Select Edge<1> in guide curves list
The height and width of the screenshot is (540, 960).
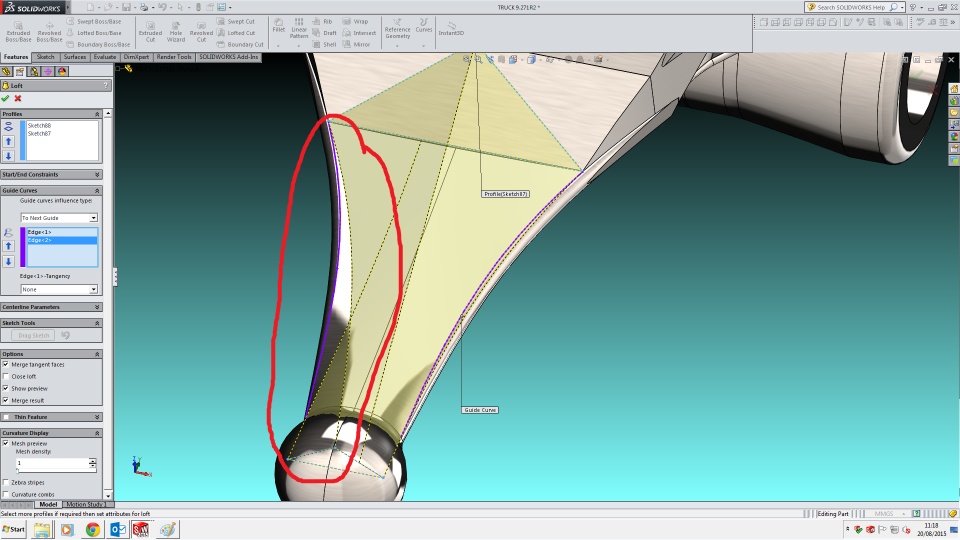tap(39, 232)
